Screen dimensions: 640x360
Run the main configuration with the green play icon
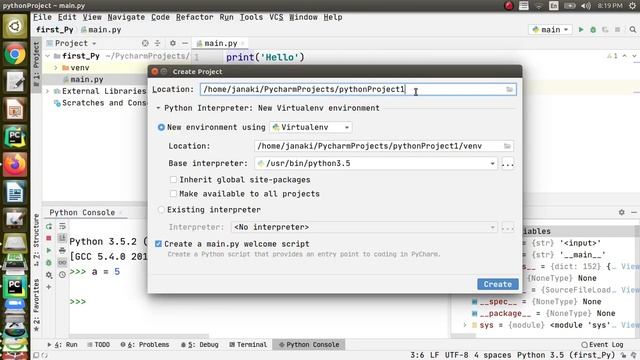pyautogui.click(x=581, y=29)
